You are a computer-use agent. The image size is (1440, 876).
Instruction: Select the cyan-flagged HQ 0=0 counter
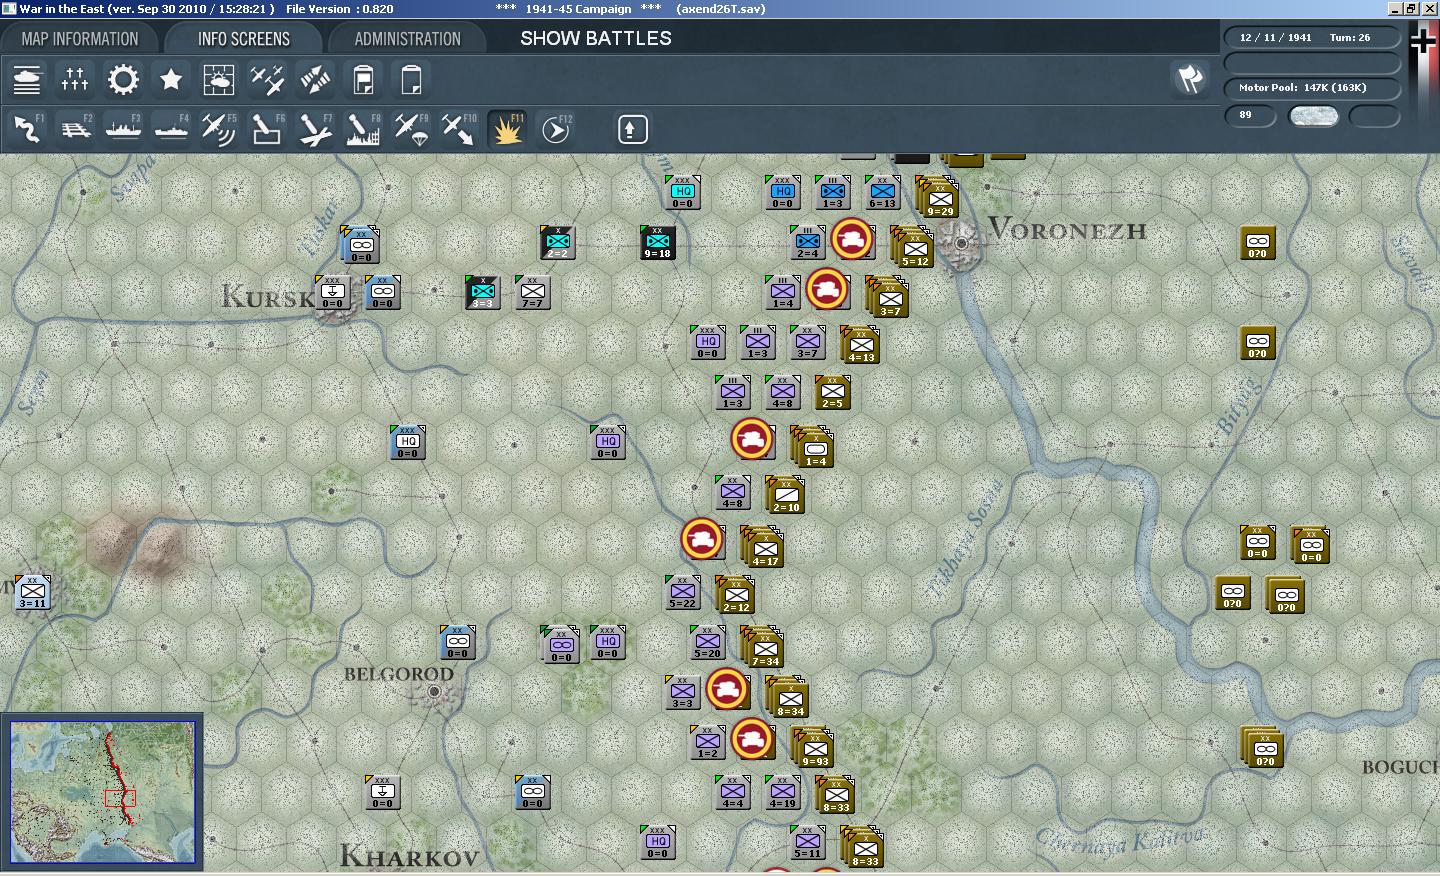point(682,193)
